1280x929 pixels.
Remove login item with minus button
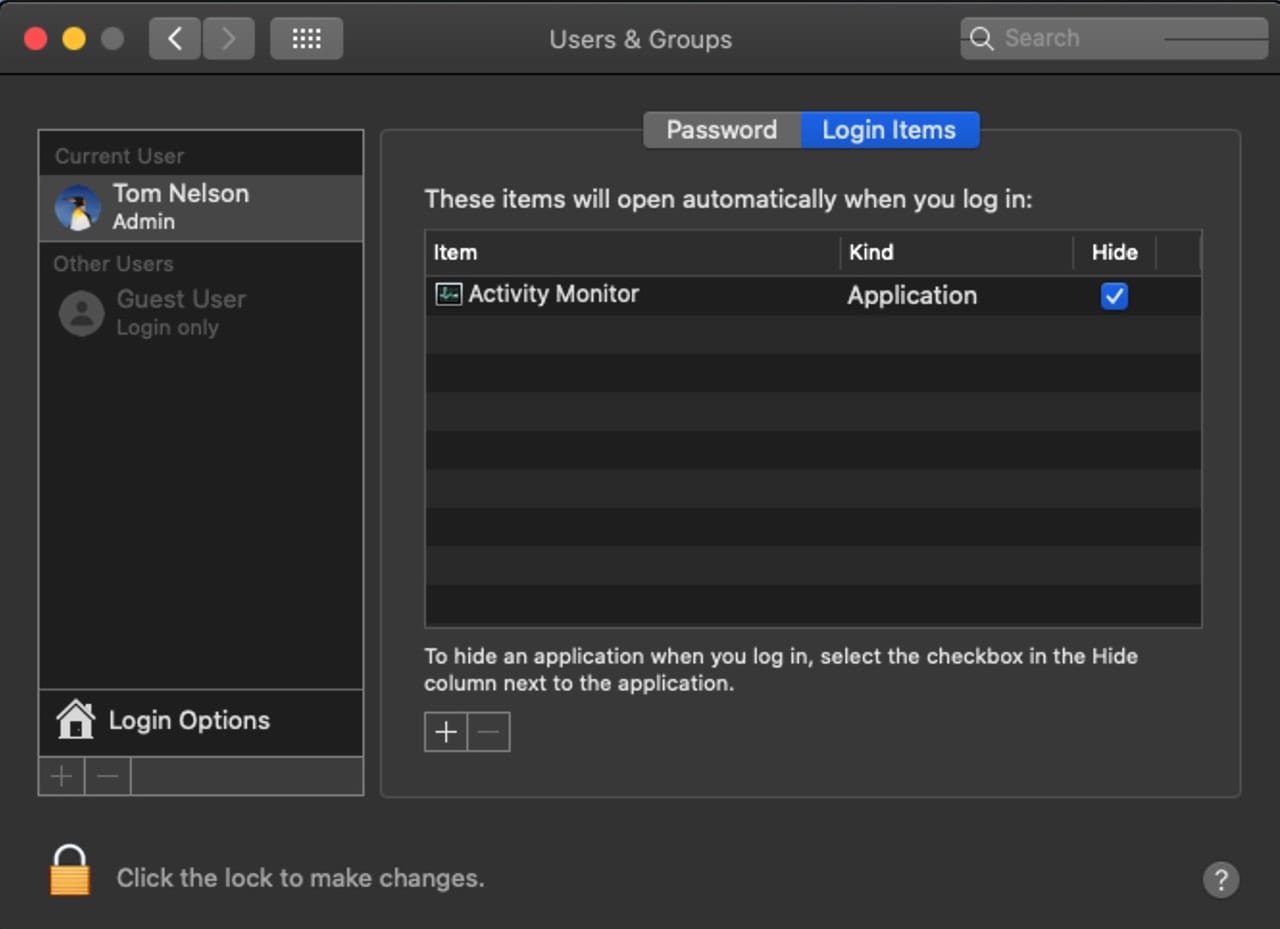tap(489, 732)
